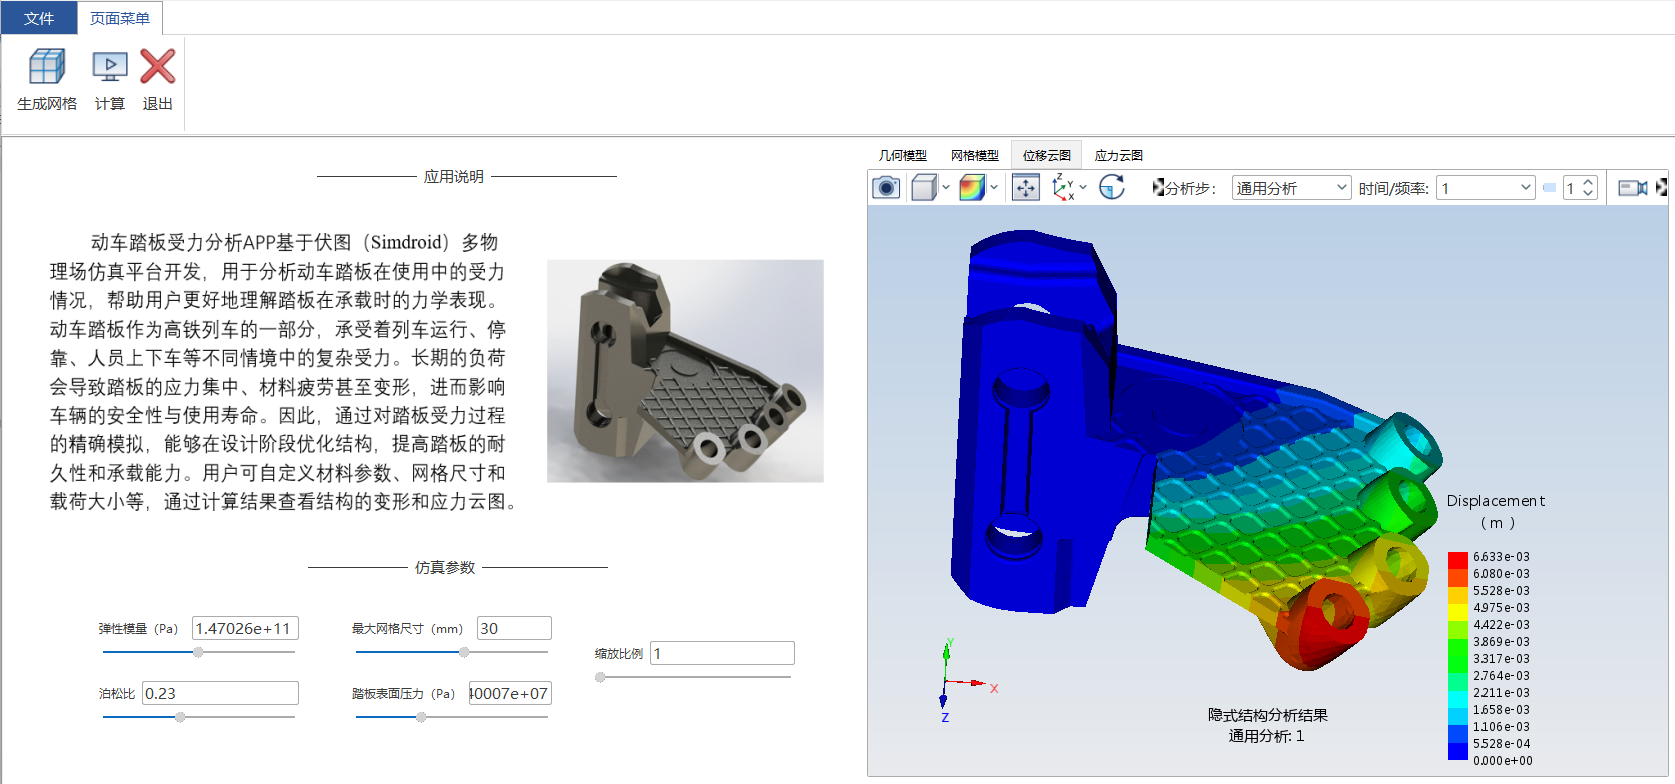
Task: Switch to the 网格模型 tab
Action: 975,155
